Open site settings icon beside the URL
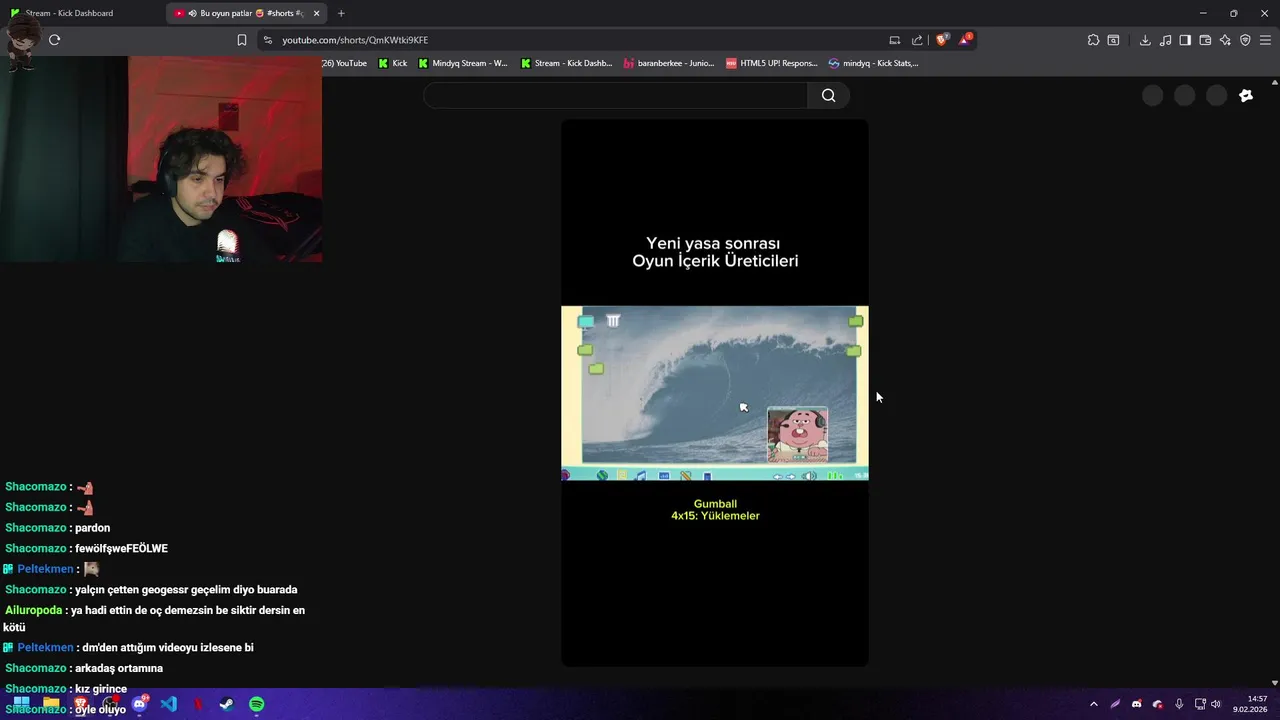1280x720 pixels. pyautogui.click(x=267, y=40)
